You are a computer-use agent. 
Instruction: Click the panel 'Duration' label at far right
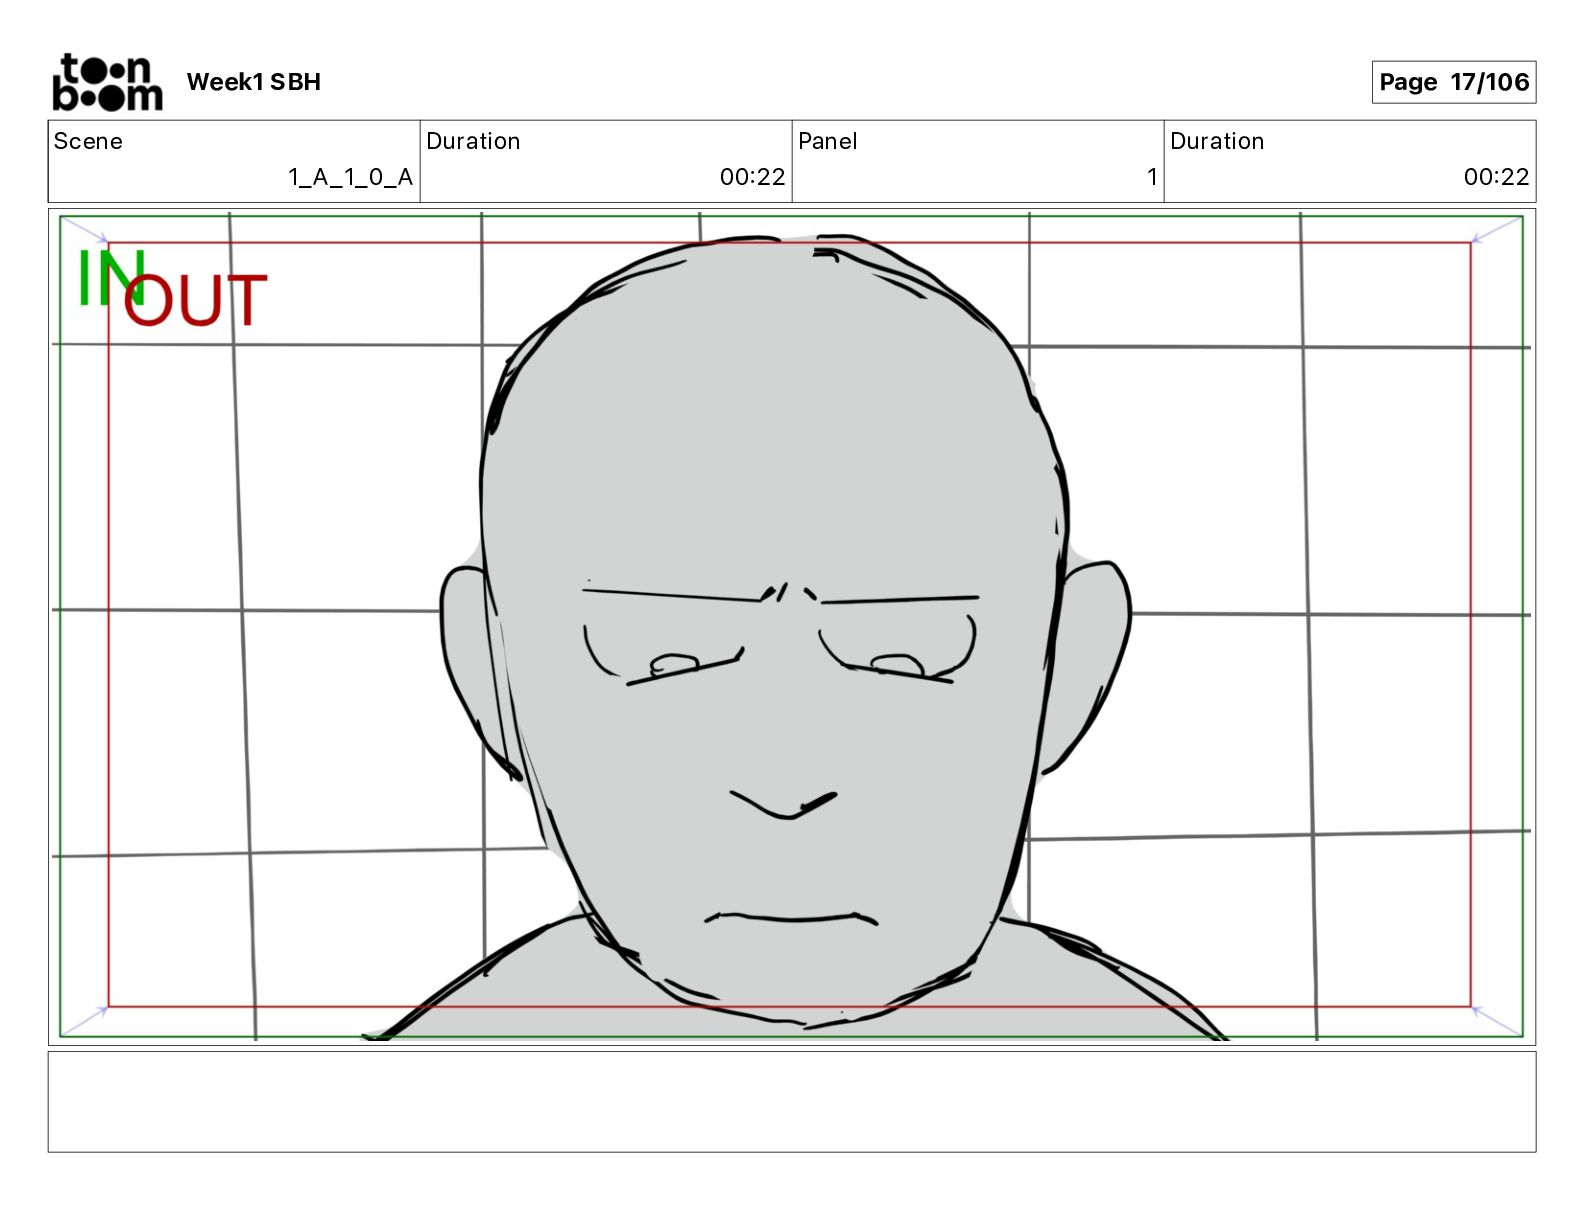[1217, 141]
